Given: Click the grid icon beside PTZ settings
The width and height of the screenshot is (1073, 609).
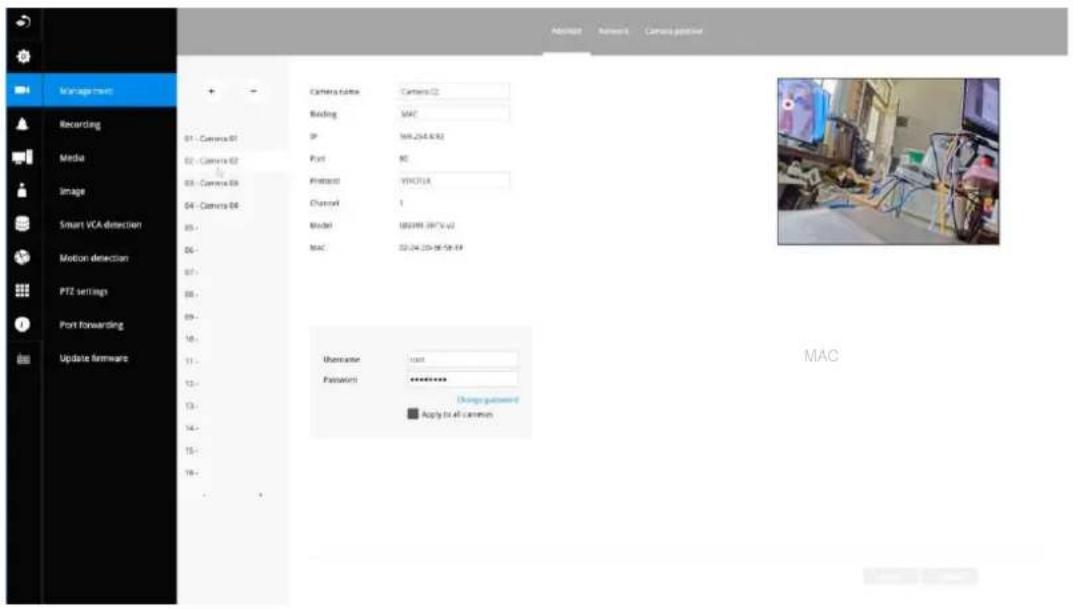Looking at the screenshot, I should pos(22,291).
